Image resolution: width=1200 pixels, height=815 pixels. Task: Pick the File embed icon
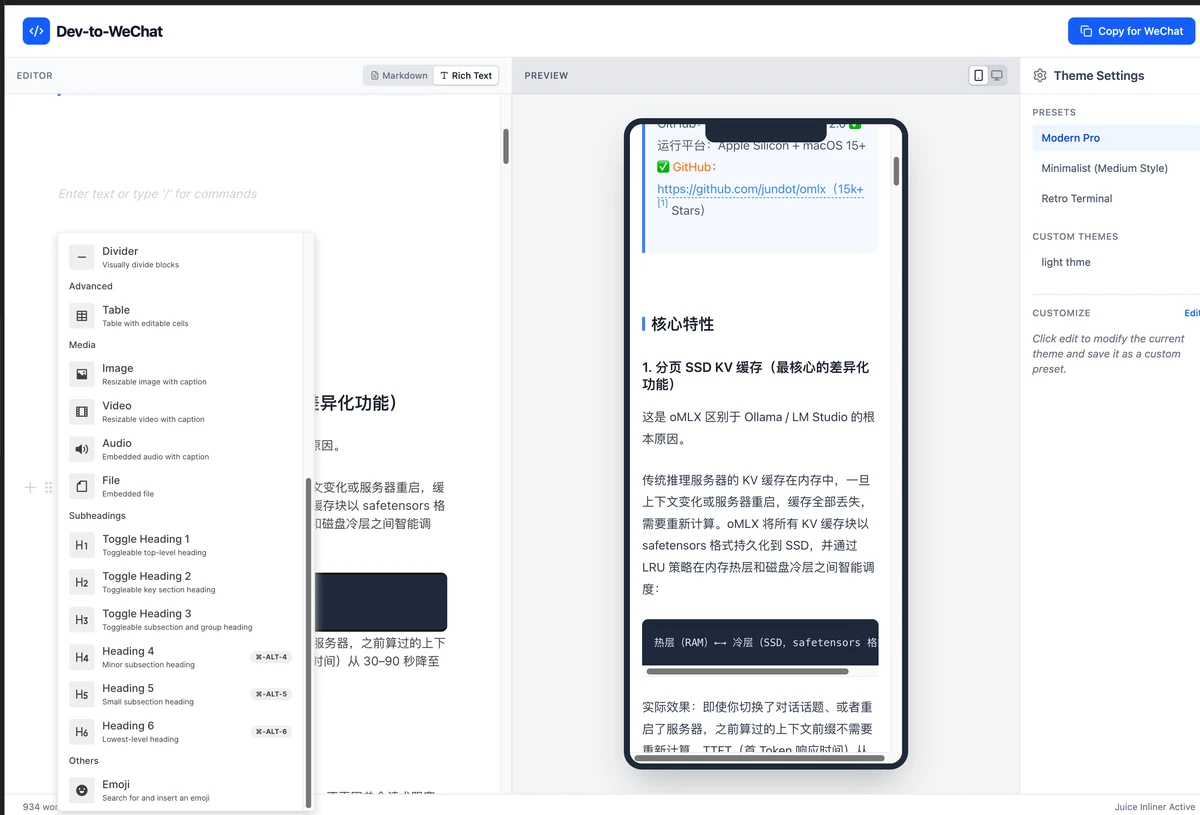click(82, 486)
